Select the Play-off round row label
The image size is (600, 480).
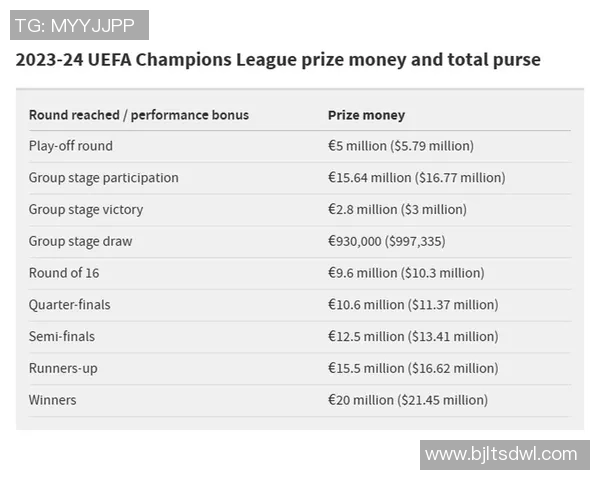[x=71, y=146]
